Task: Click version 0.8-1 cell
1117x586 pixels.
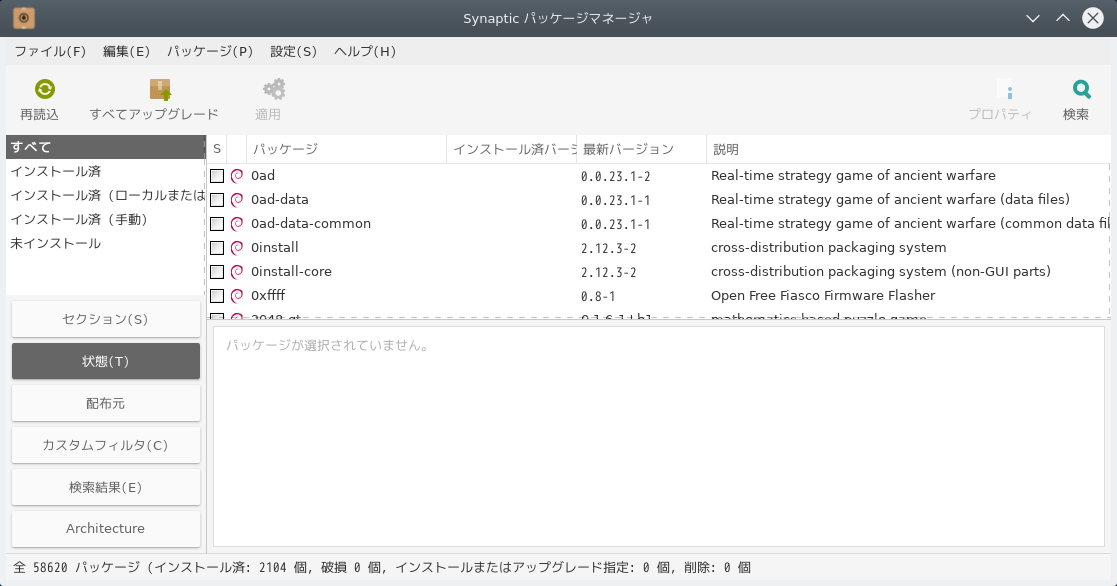Action: coord(598,296)
